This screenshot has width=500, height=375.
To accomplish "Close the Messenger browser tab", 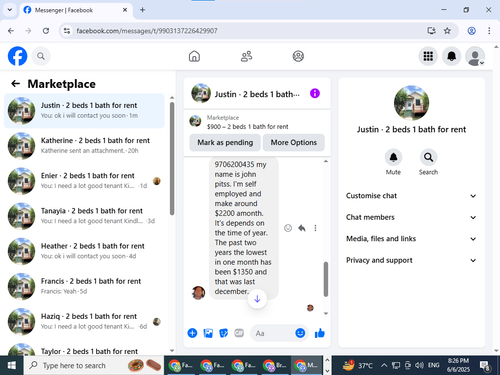I will point(125,10).
